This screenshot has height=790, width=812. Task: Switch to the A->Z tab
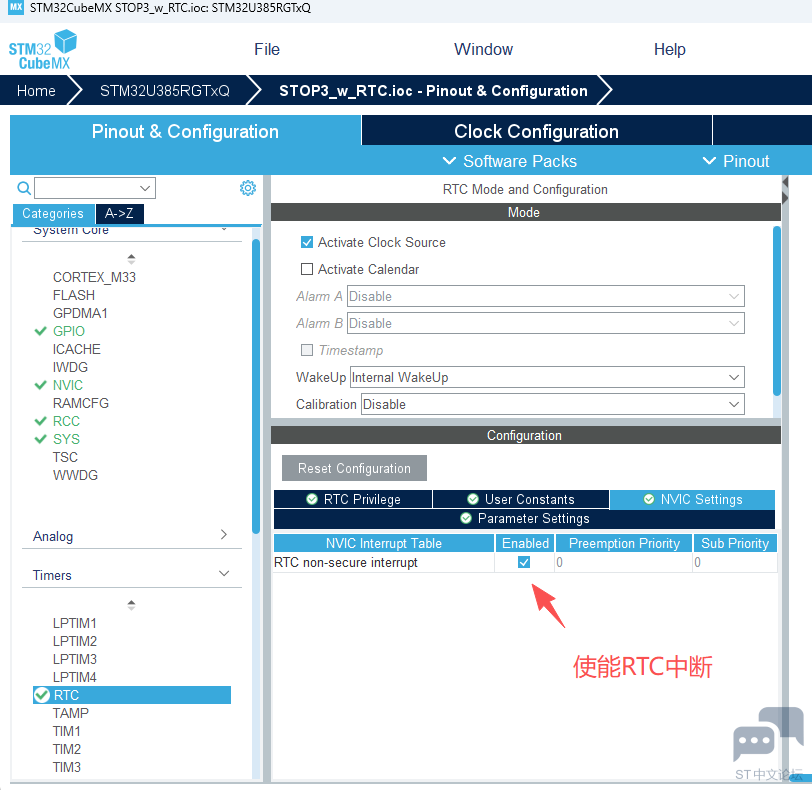pyautogui.click(x=120, y=213)
